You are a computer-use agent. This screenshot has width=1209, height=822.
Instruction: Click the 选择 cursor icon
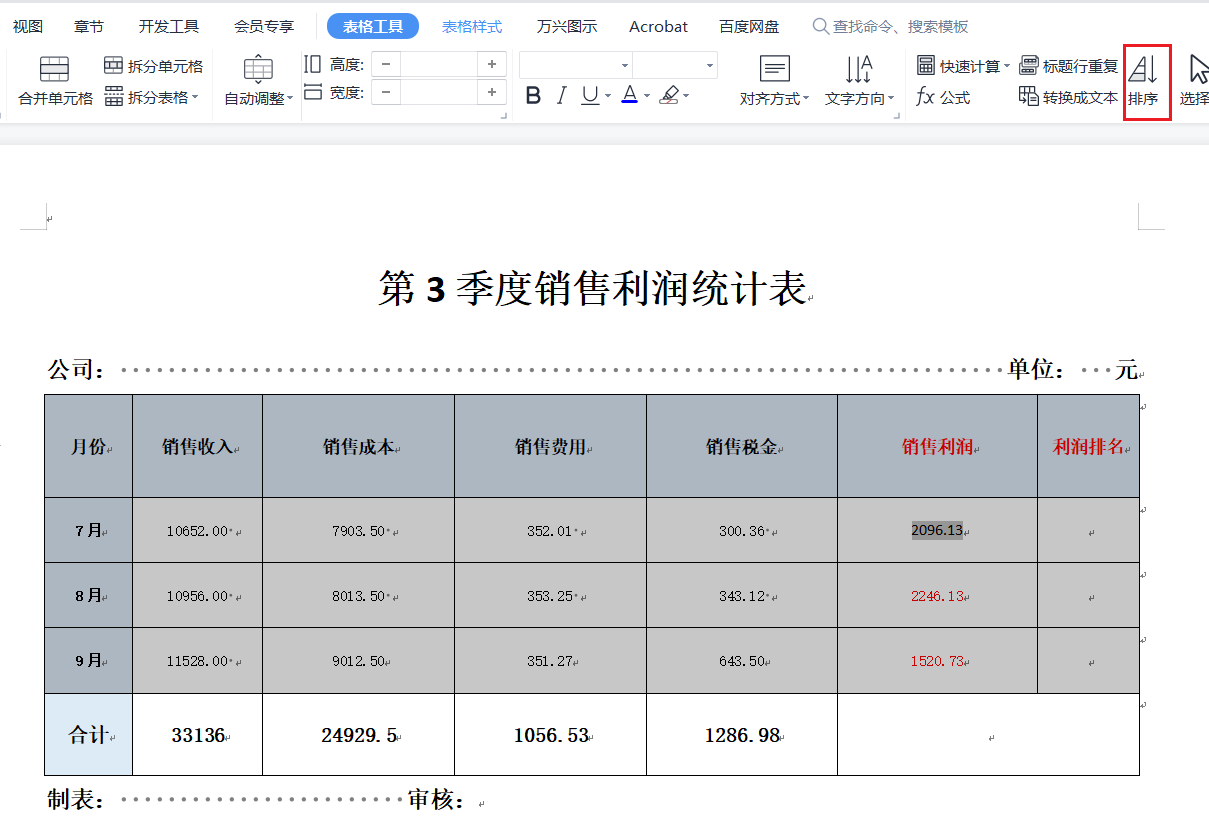point(1198,70)
